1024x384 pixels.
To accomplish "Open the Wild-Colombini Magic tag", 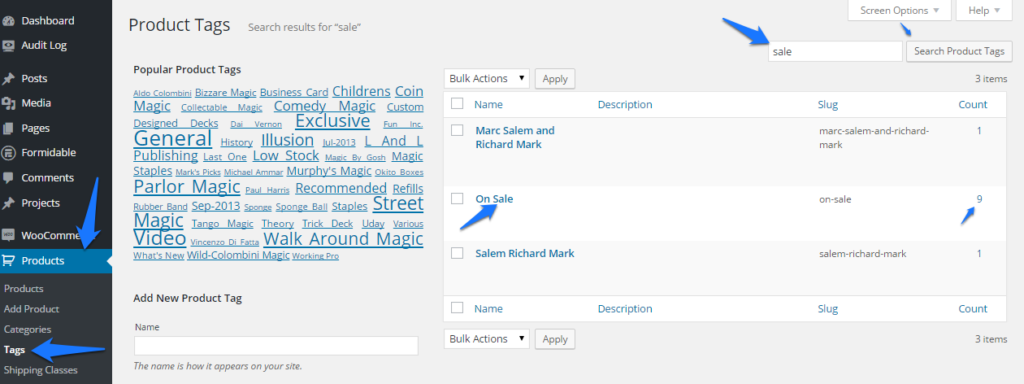I will coord(238,255).
